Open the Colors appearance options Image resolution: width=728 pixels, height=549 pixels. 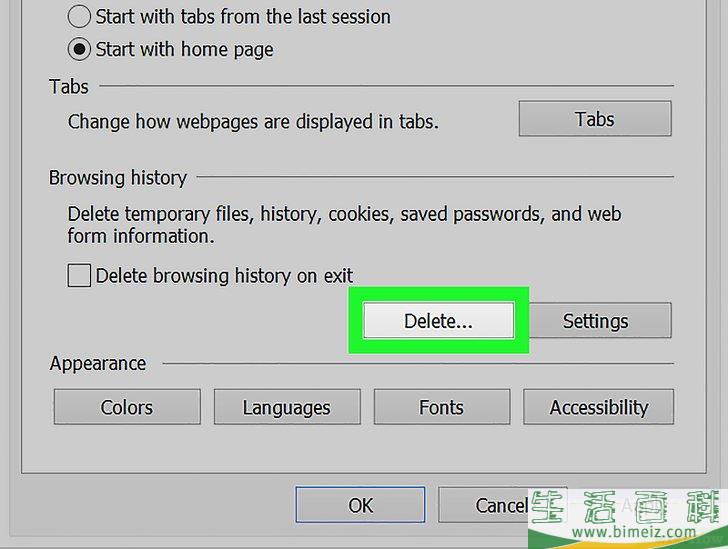click(127, 407)
